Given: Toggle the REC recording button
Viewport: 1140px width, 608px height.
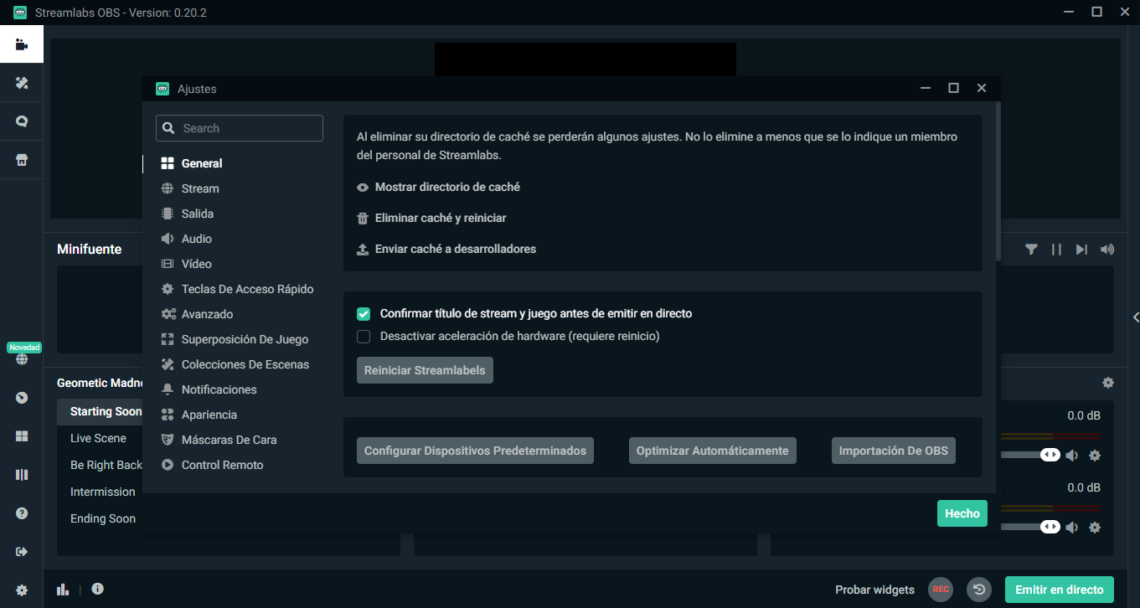Looking at the screenshot, I should 940,589.
